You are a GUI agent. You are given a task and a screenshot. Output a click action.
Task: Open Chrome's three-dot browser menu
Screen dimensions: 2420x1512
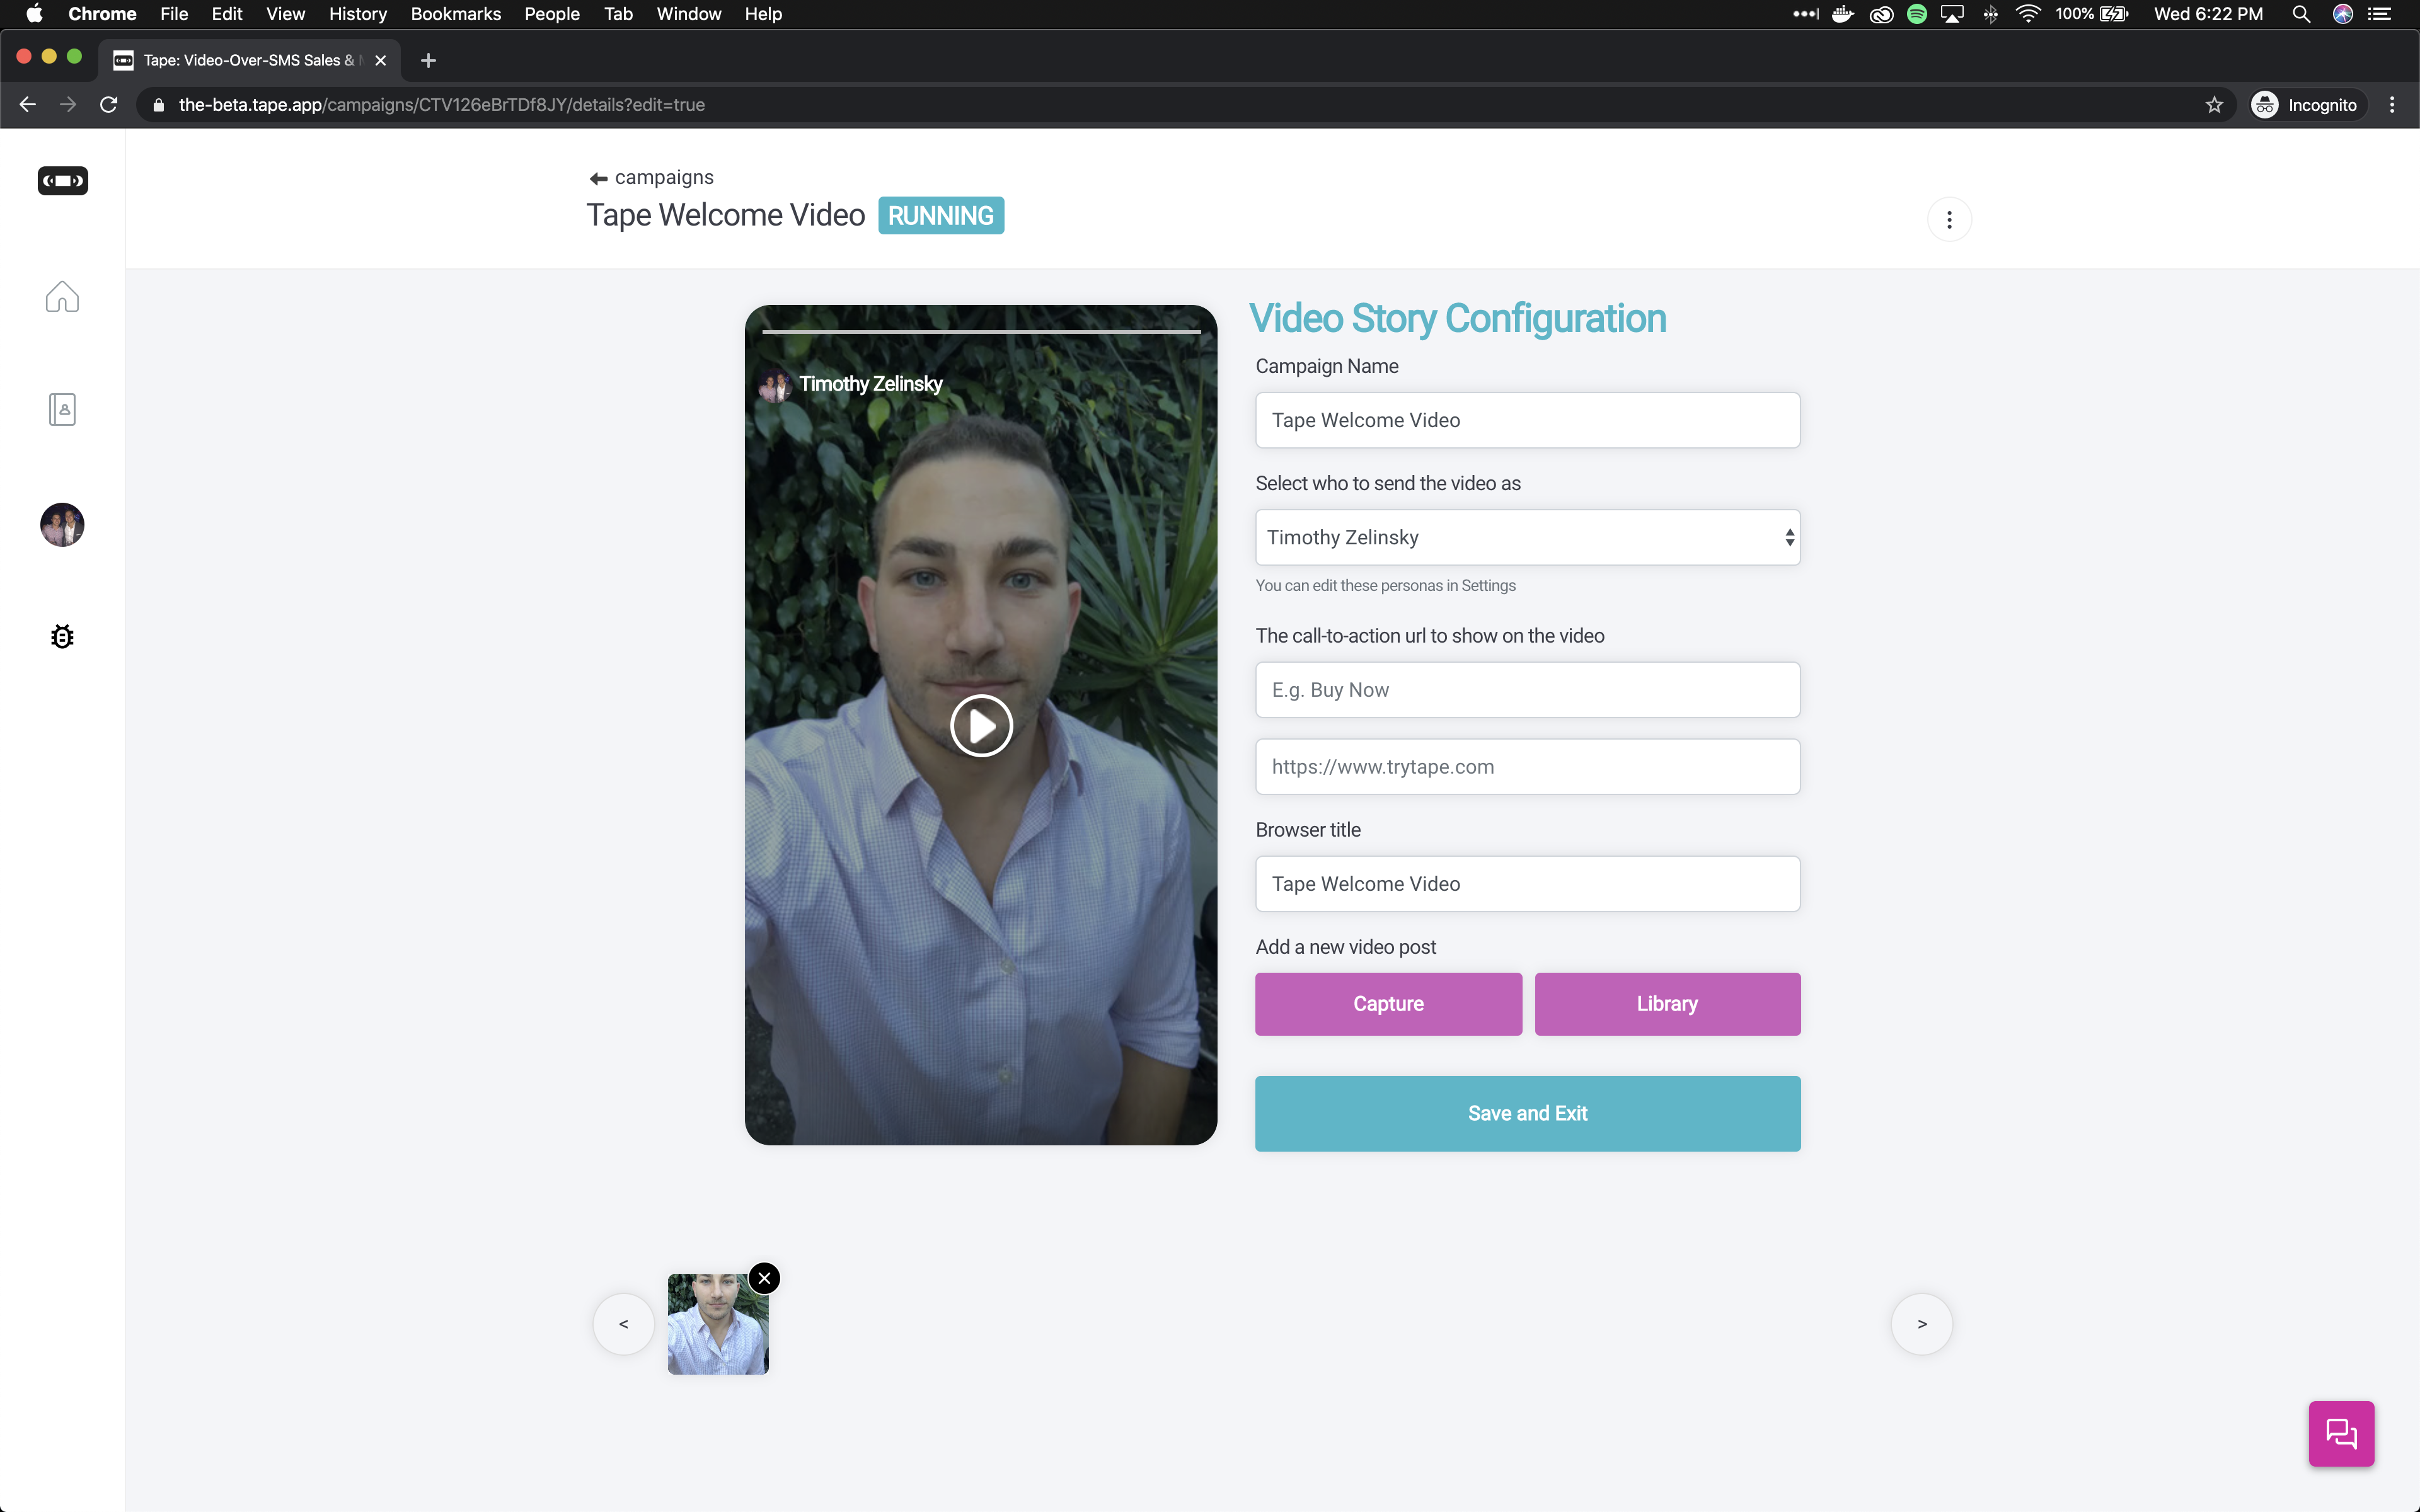click(2392, 105)
